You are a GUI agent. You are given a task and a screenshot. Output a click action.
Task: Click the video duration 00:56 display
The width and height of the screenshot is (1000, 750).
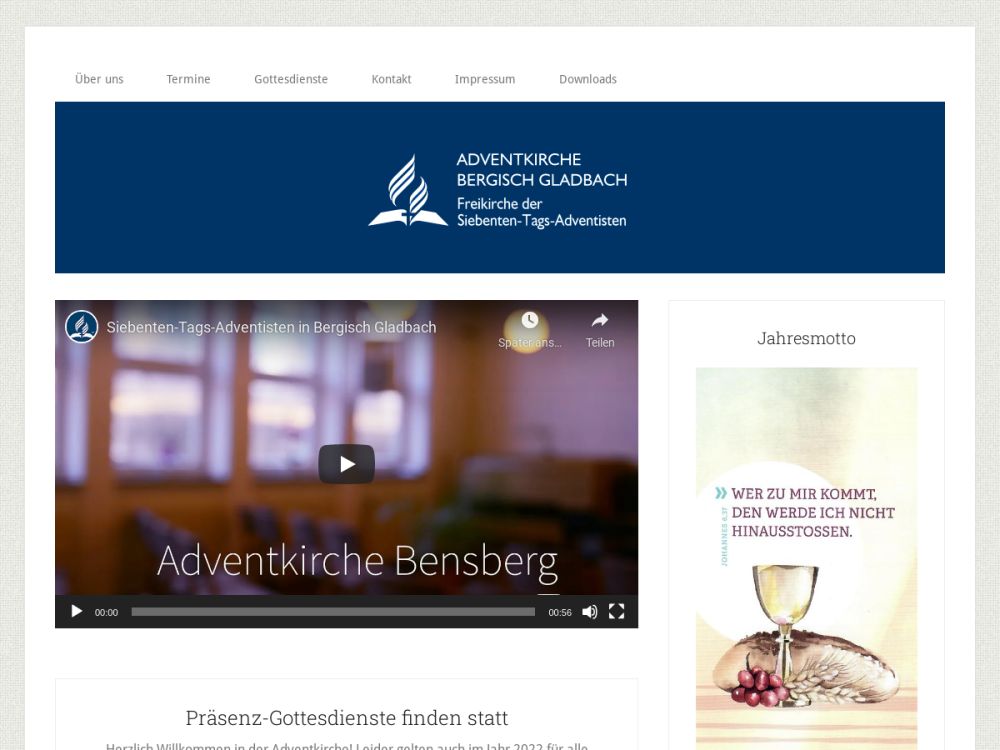560,612
